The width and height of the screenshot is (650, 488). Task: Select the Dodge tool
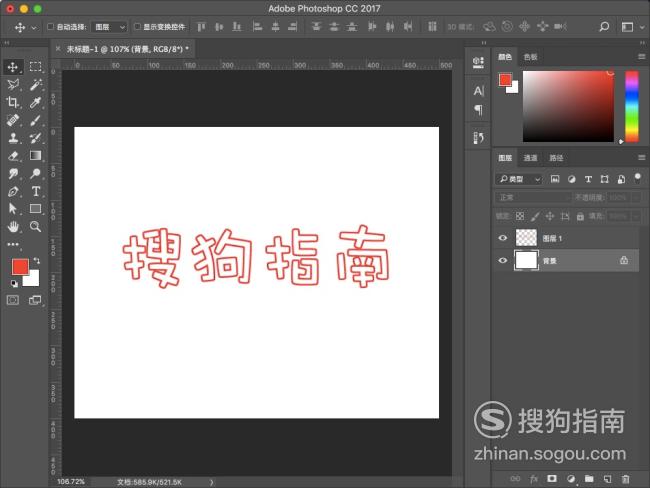pos(35,173)
